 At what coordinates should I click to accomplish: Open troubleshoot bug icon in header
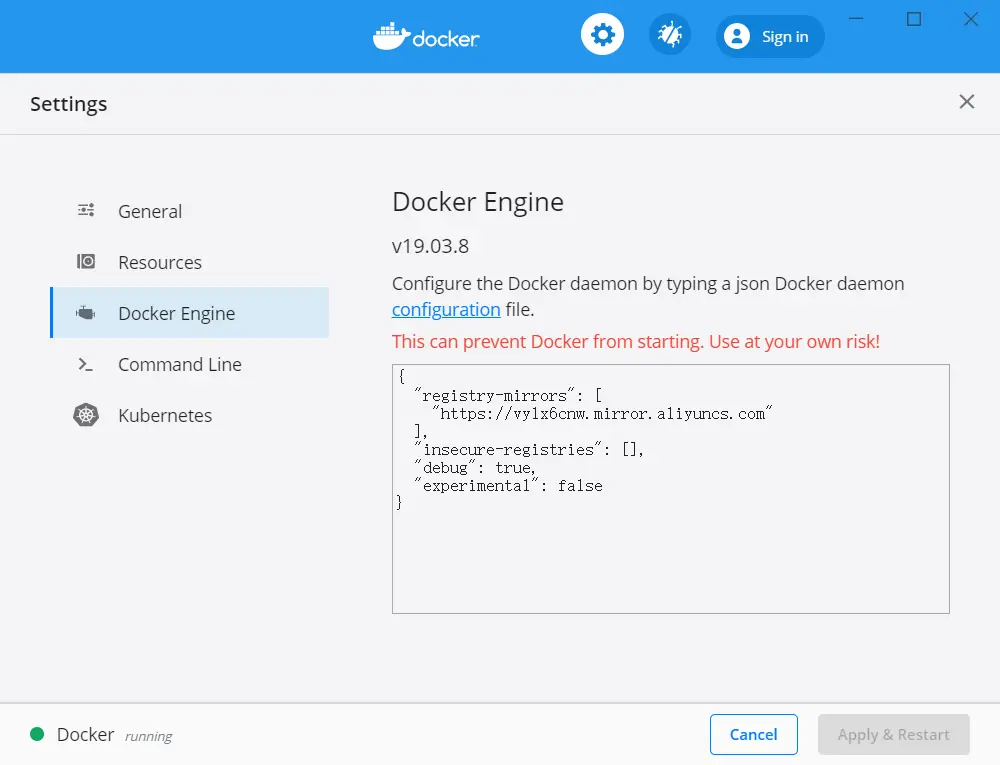670,34
